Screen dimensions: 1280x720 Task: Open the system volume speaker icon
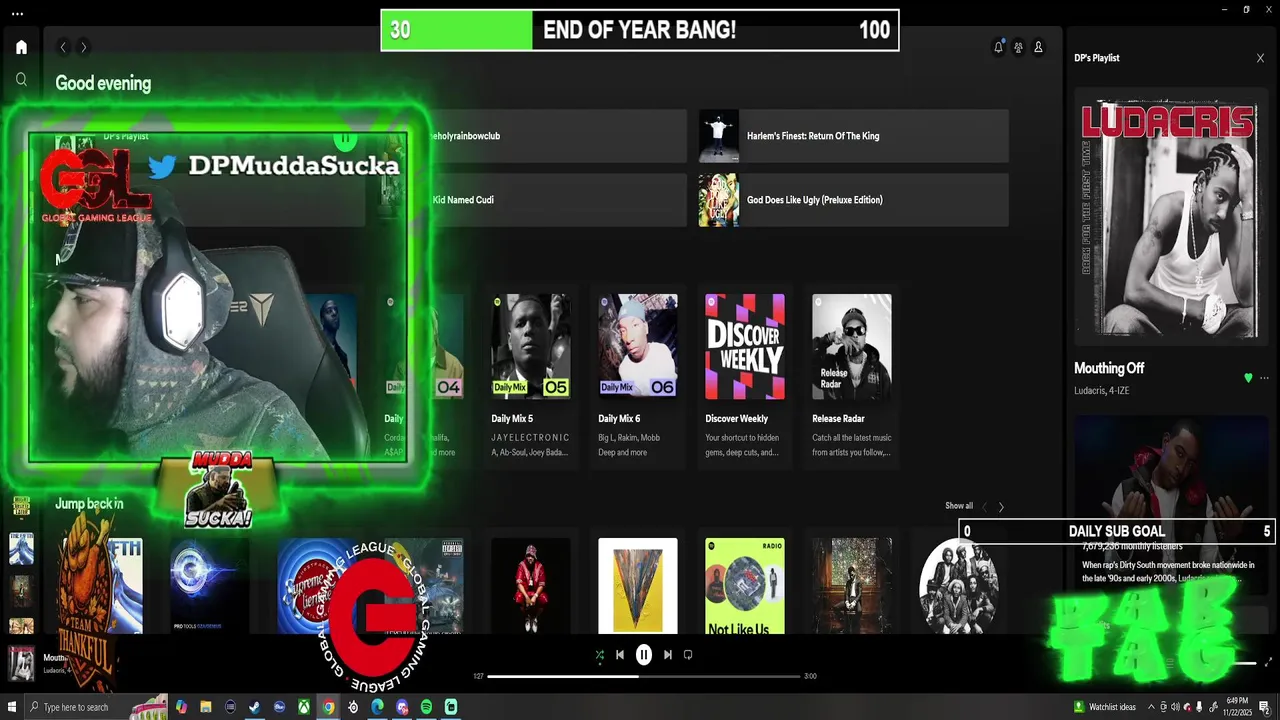coord(1175,707)
